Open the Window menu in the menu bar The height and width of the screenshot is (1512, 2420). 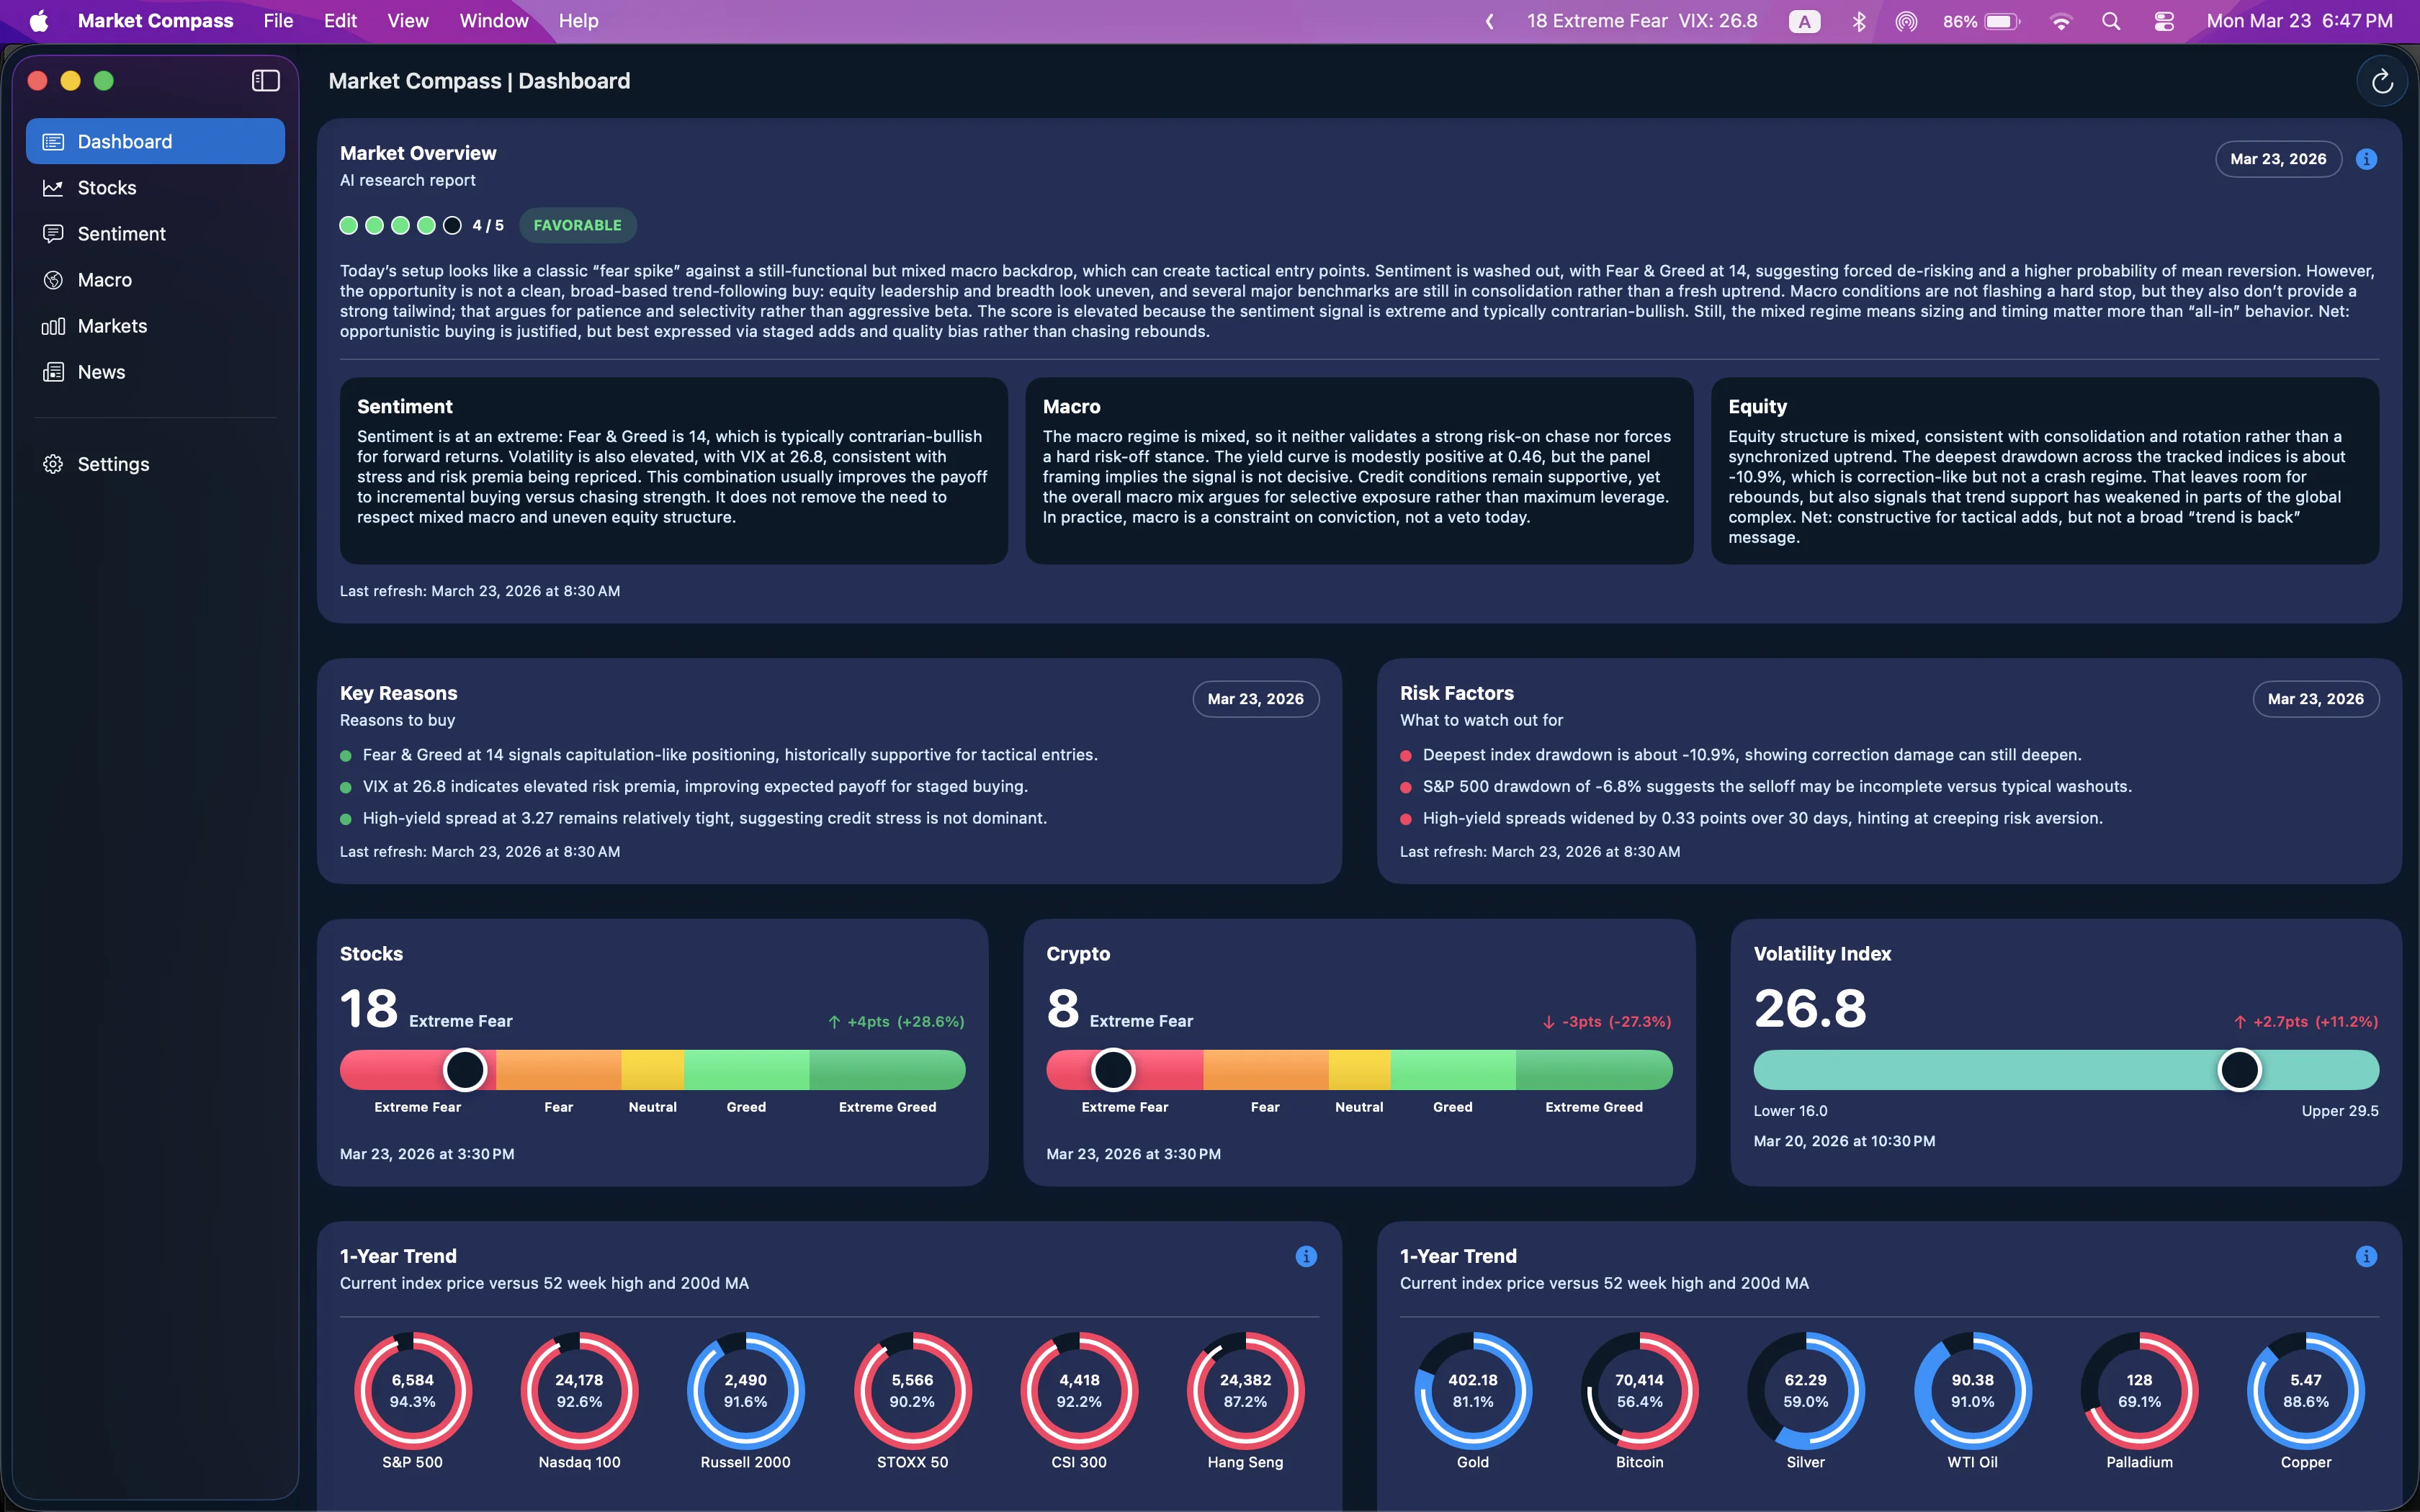tap(493, 21)
